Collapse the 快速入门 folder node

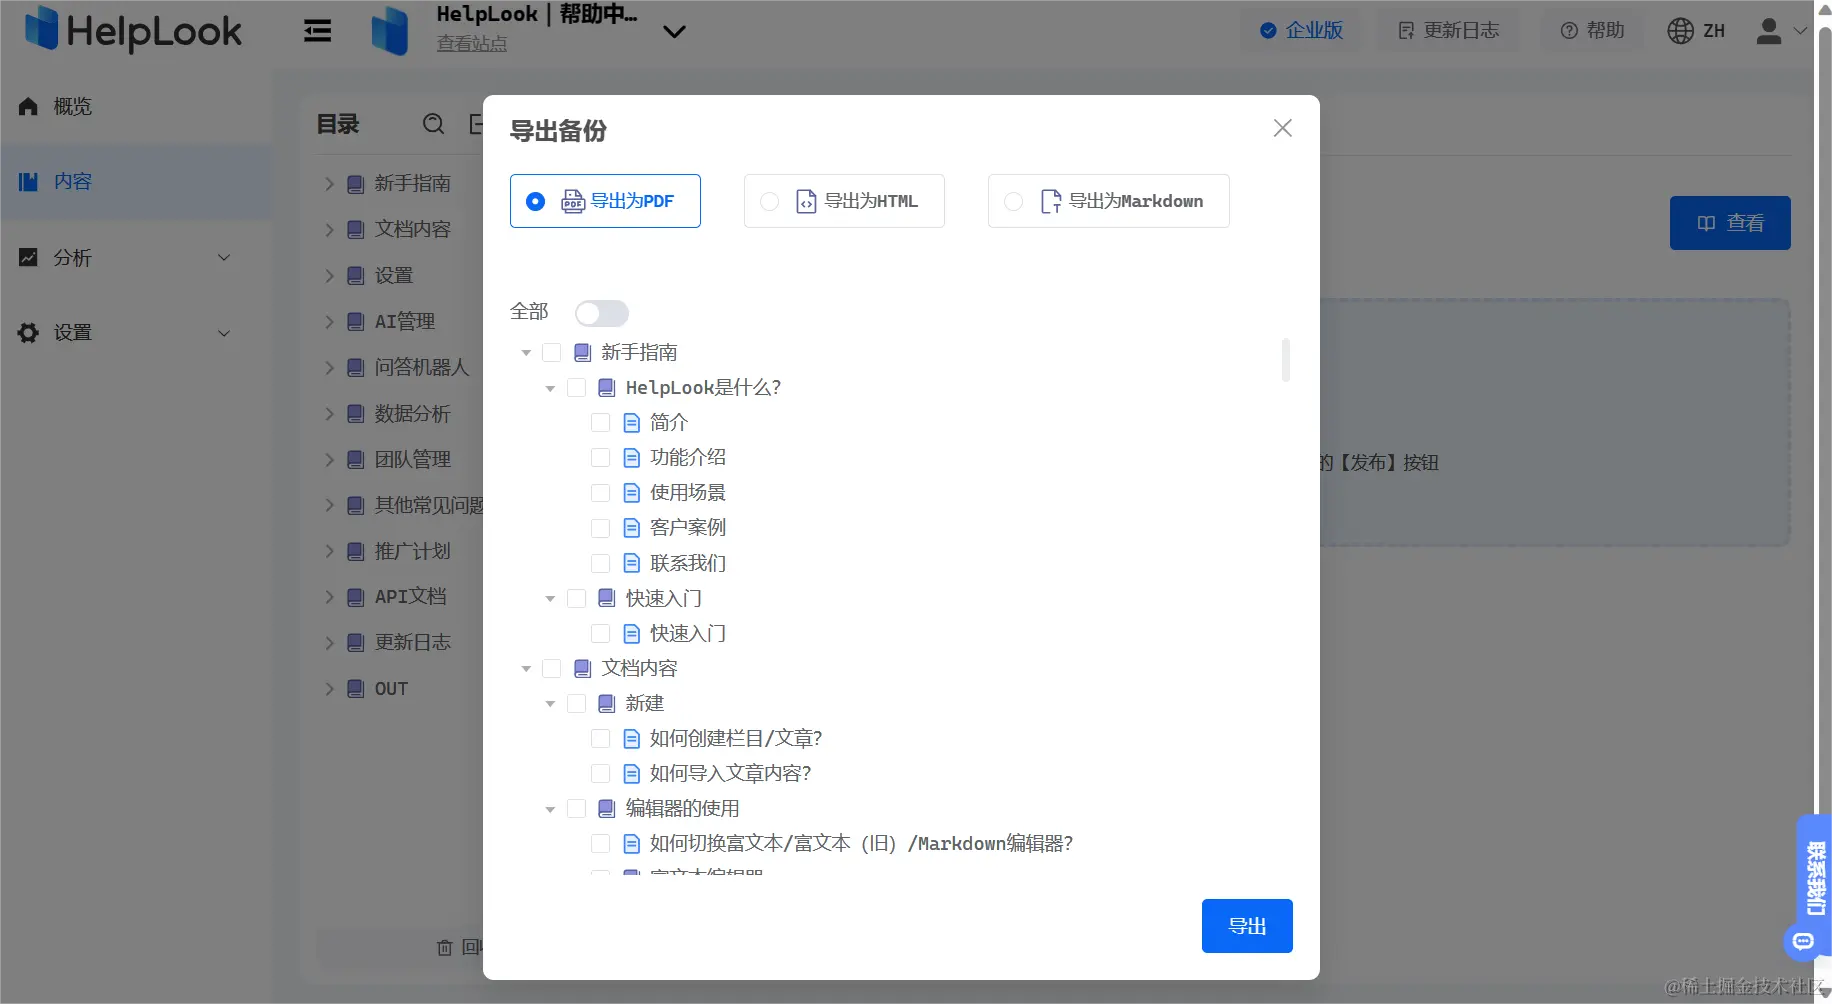550,599
